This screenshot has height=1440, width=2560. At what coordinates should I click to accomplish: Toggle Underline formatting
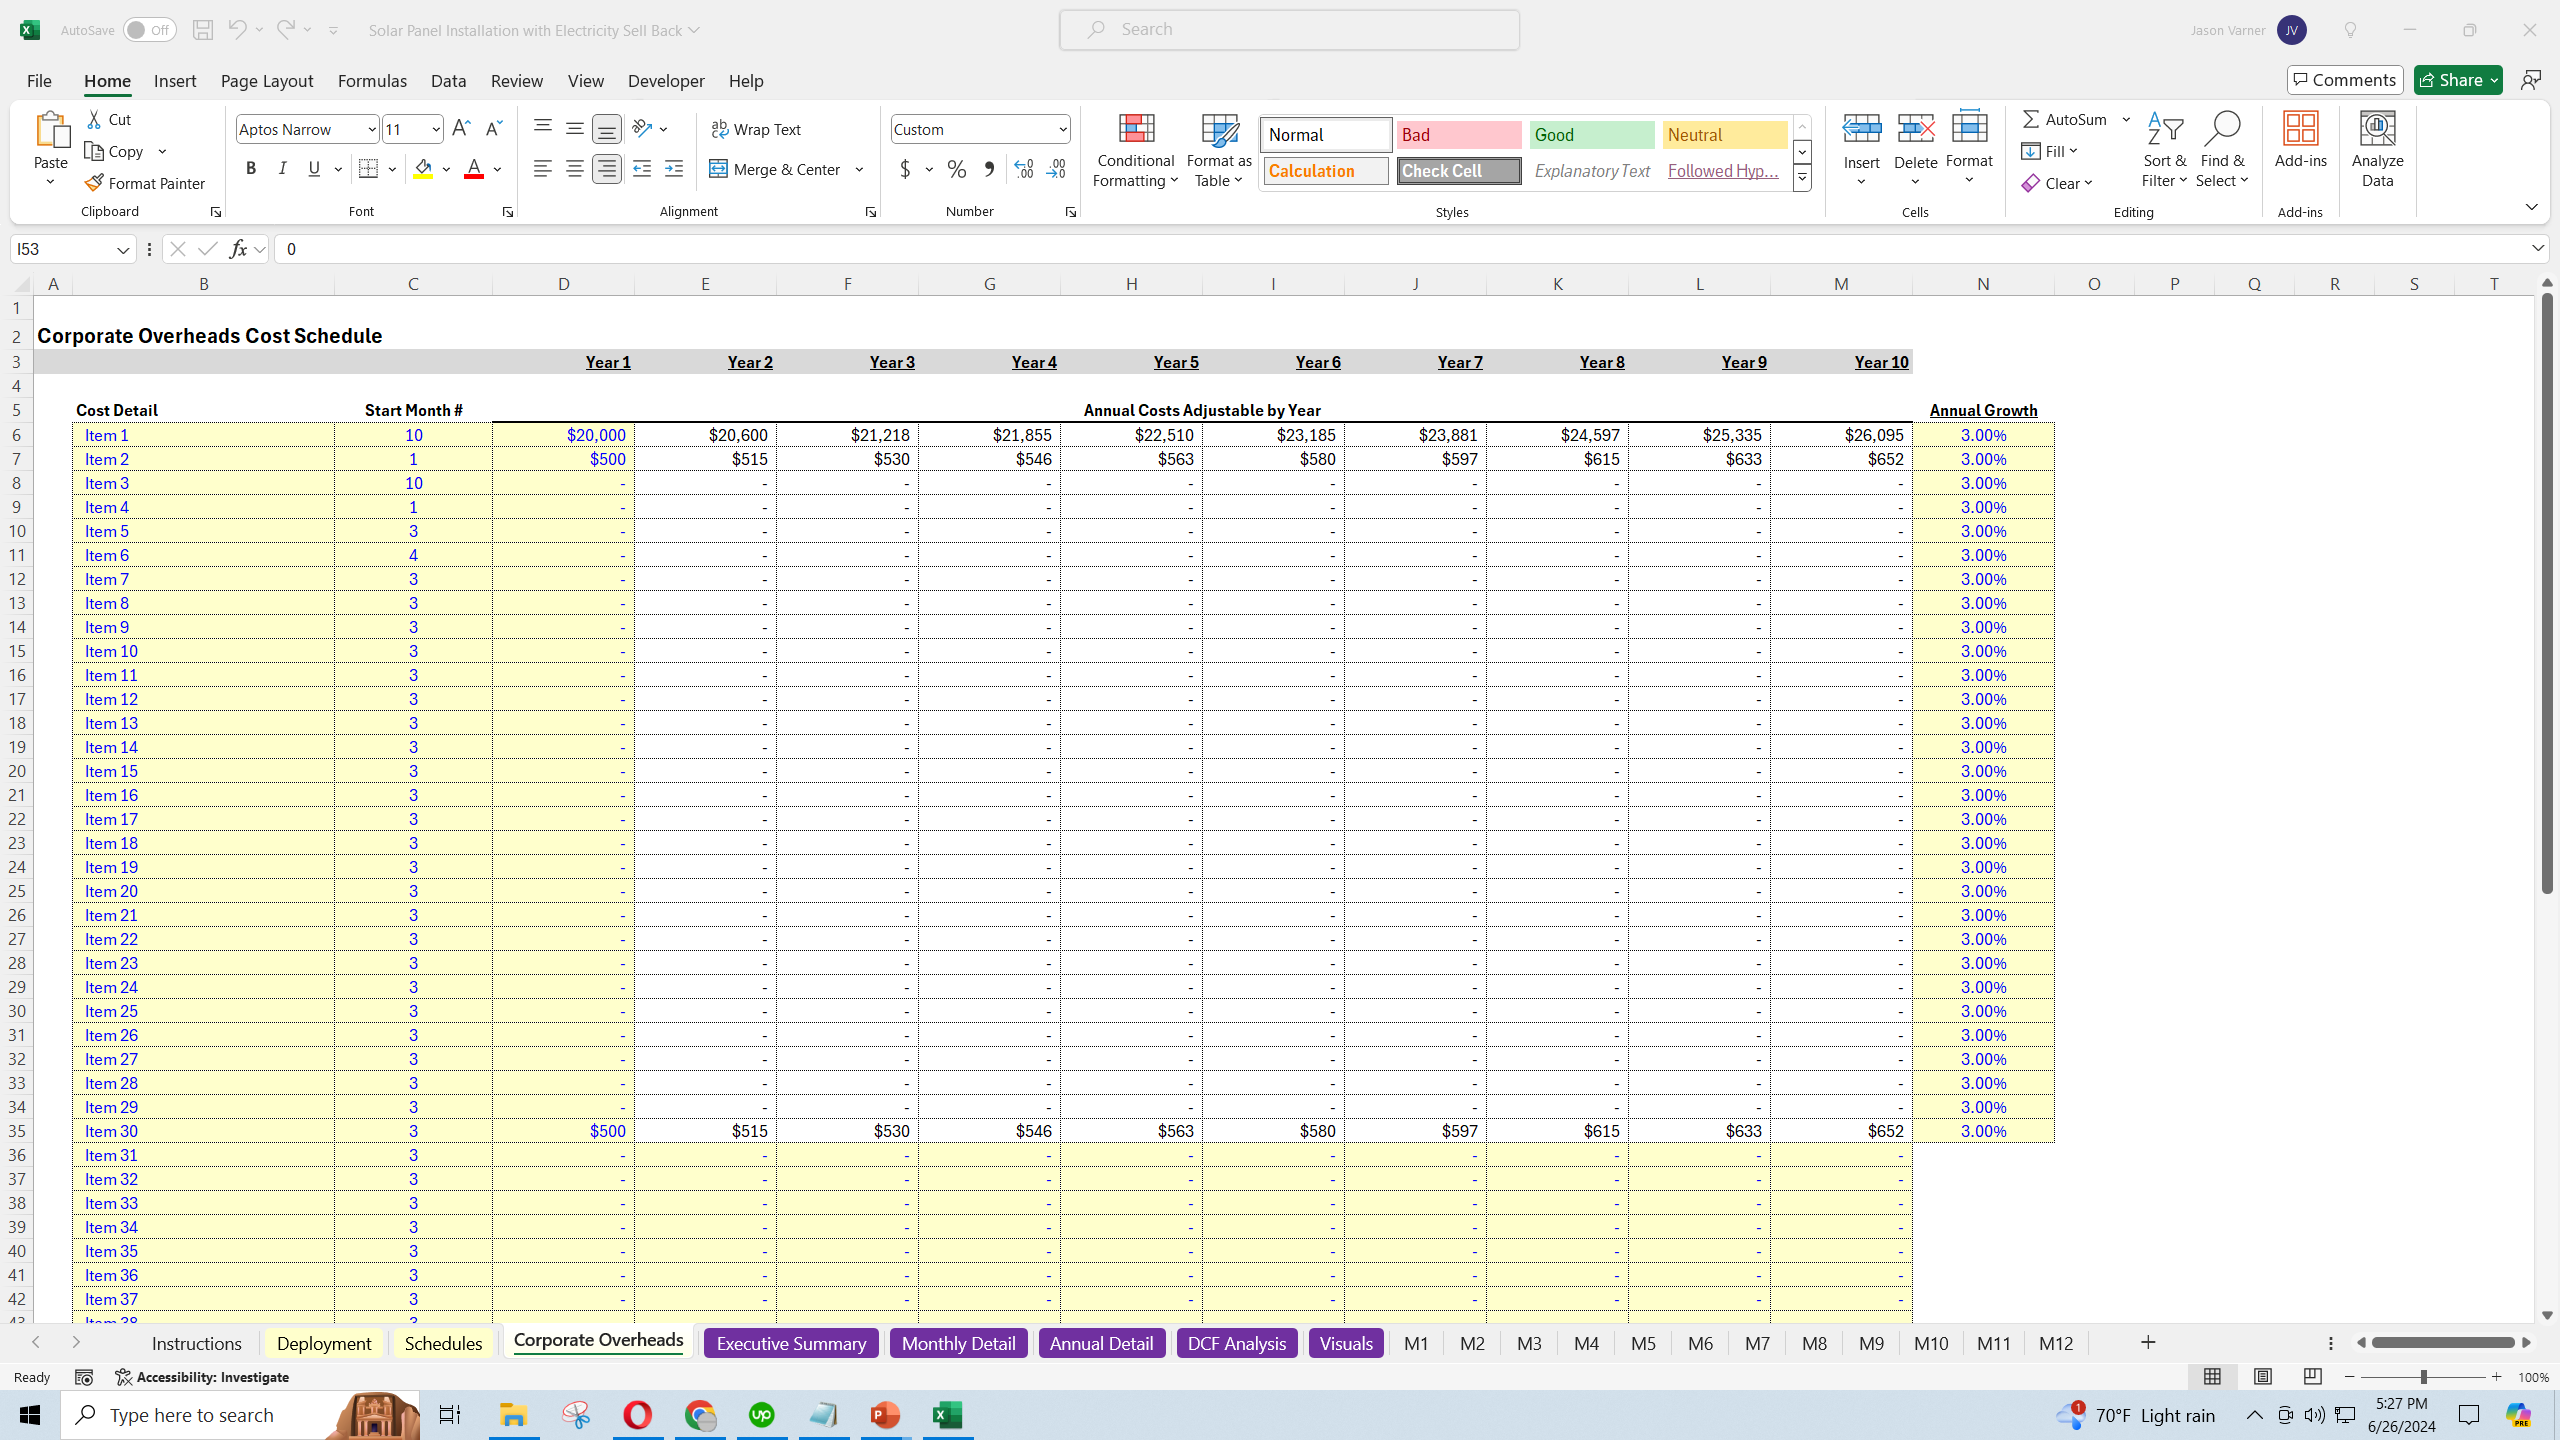click(314, 169)
